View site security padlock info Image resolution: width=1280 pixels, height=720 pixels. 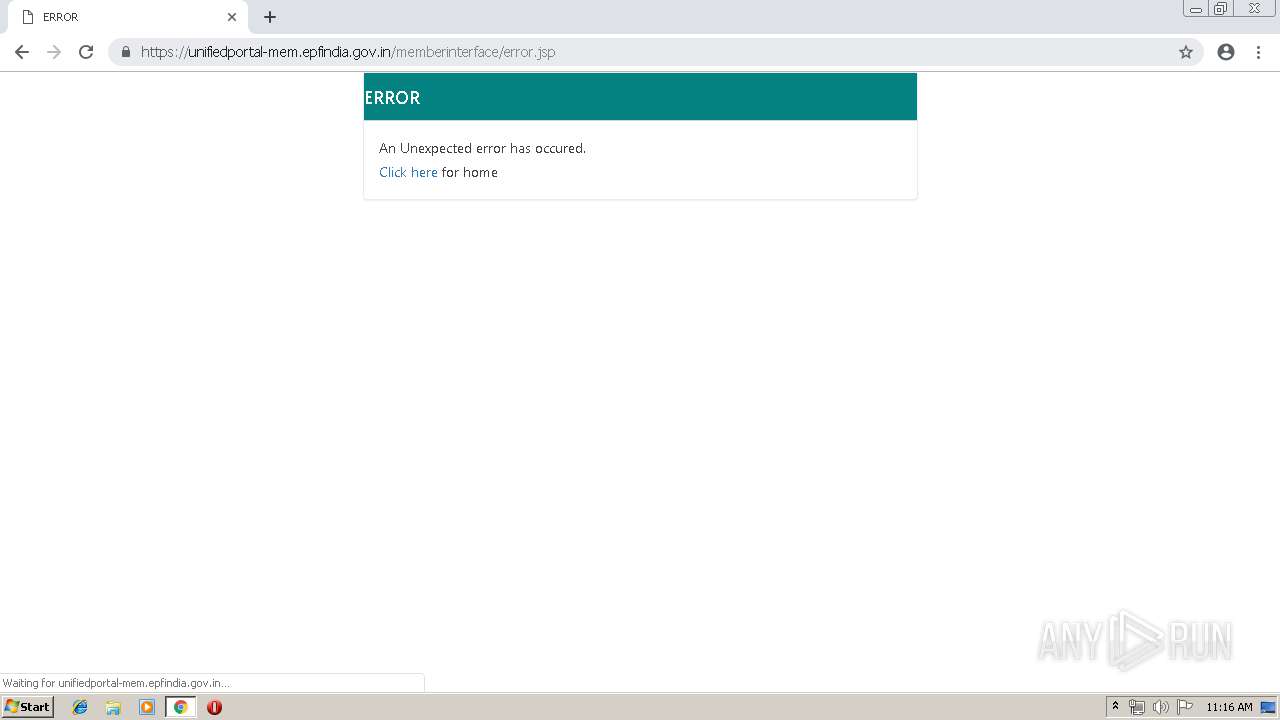[x=126, y=52]
